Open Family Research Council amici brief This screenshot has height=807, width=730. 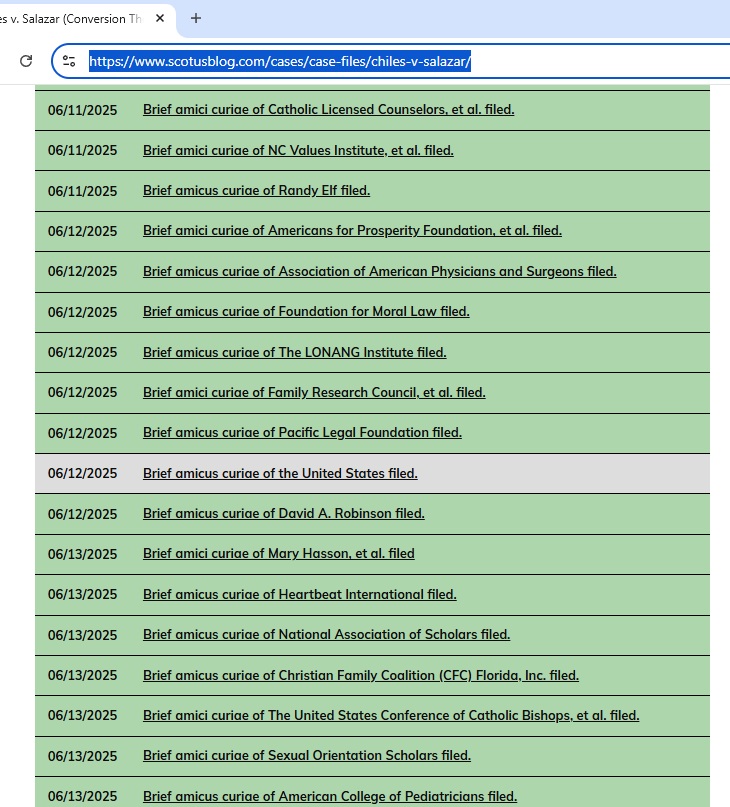pos(314,392)
